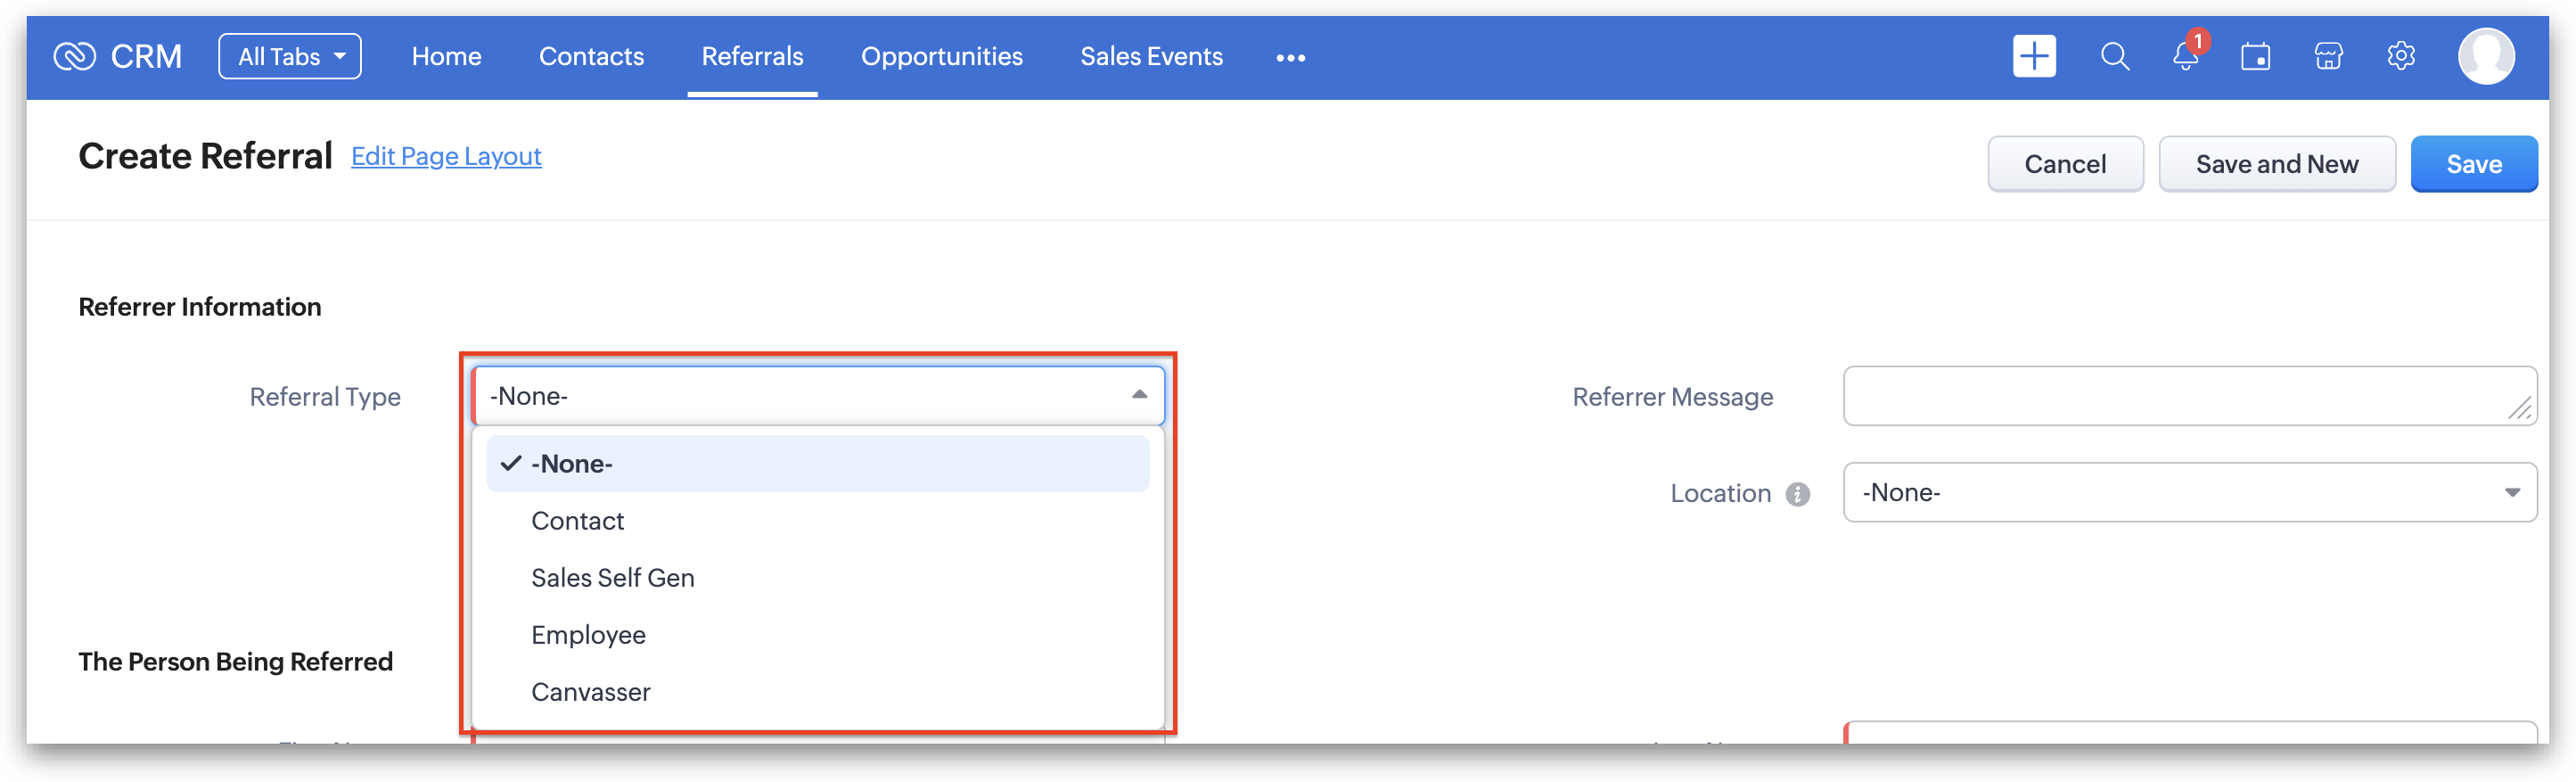
Task: Click the user profile avatar
Action: 2485,57
